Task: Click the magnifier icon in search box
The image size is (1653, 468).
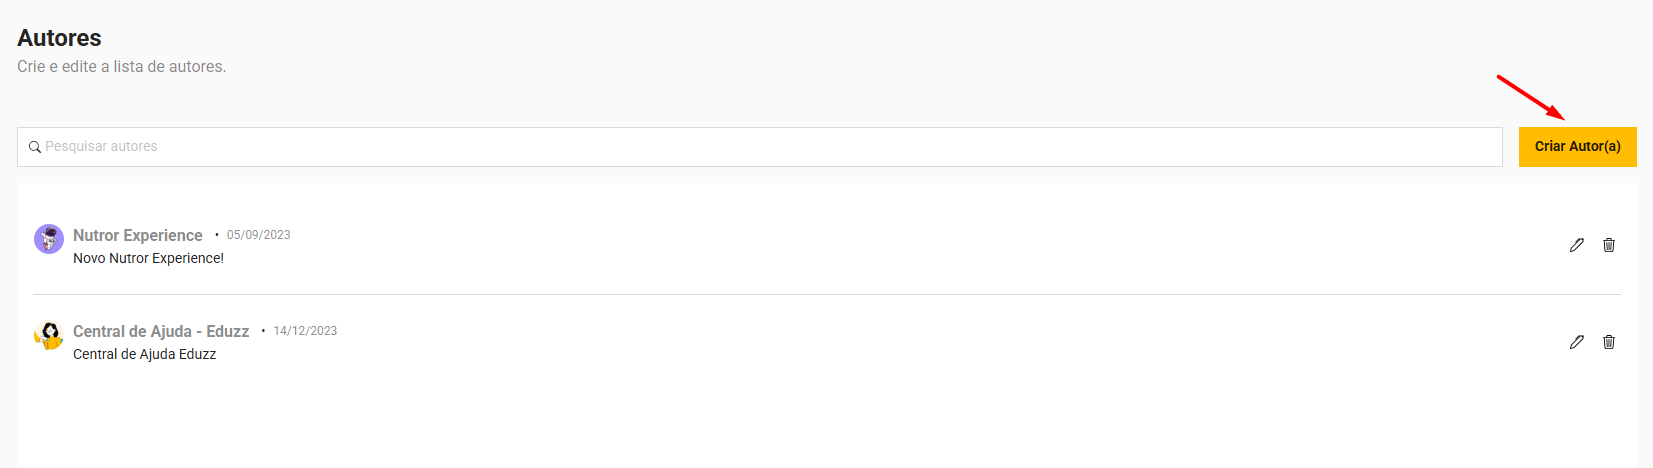Action: point(35,147)
